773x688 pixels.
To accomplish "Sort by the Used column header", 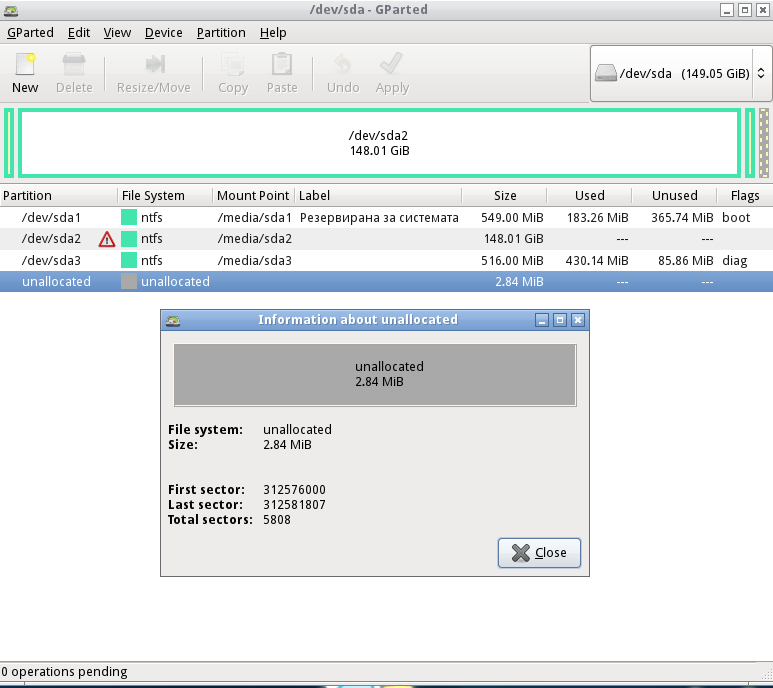I will pyautogui.click(x=589, y=196).
